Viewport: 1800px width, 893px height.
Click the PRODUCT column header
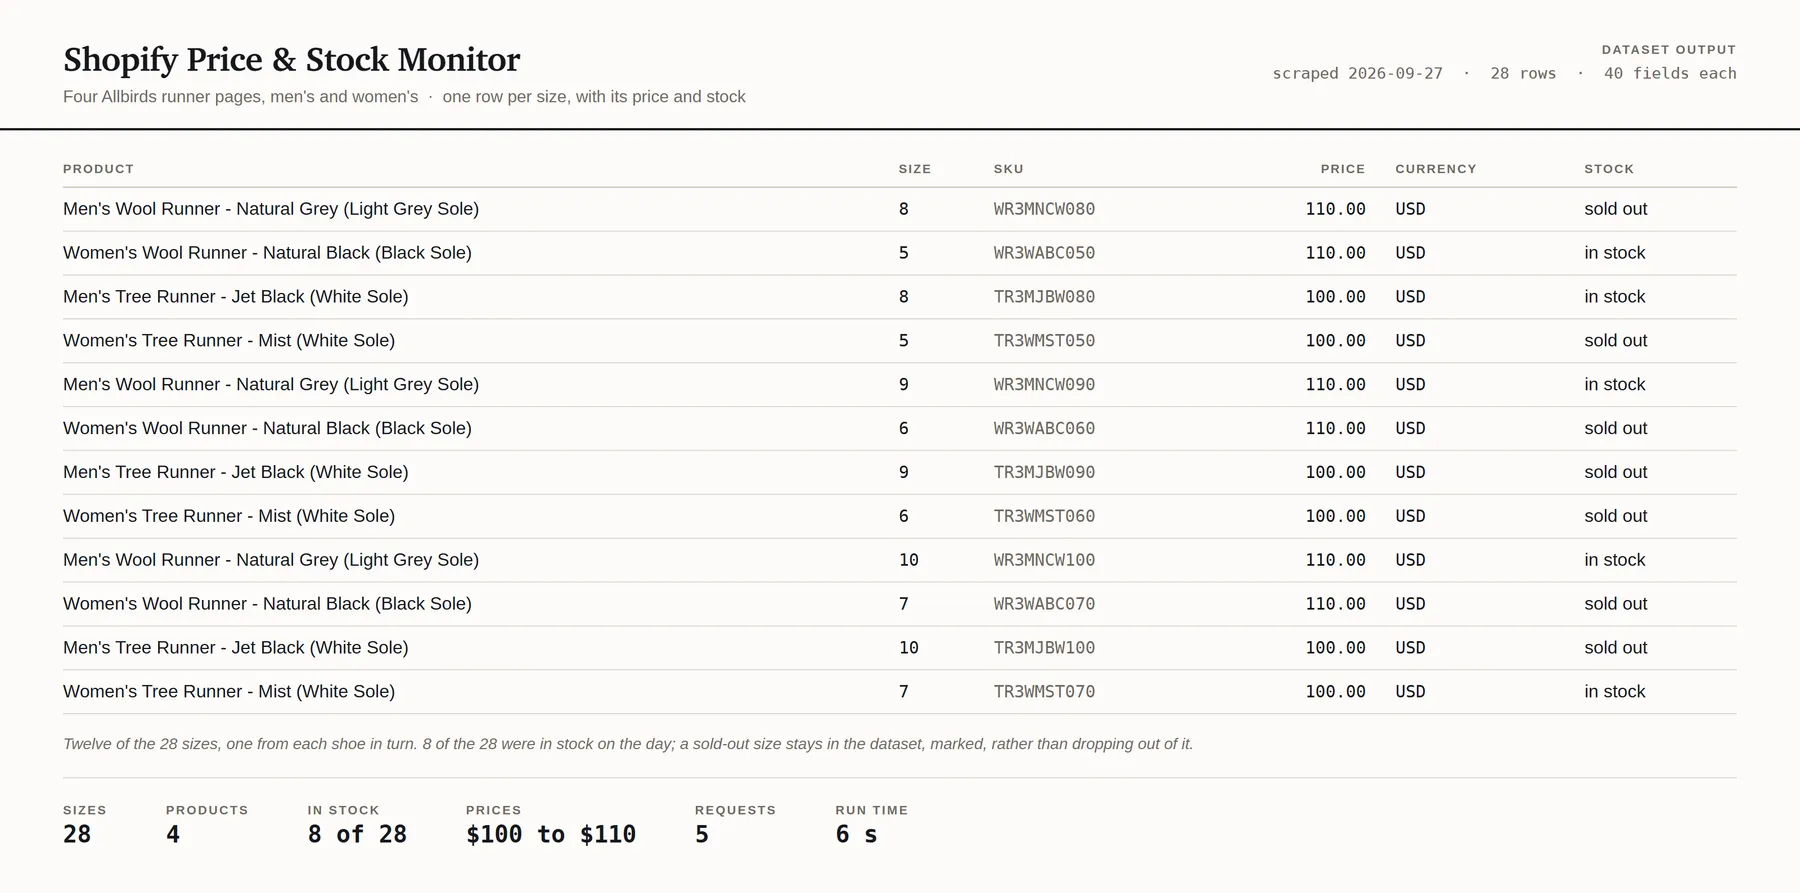coord(98,169)
